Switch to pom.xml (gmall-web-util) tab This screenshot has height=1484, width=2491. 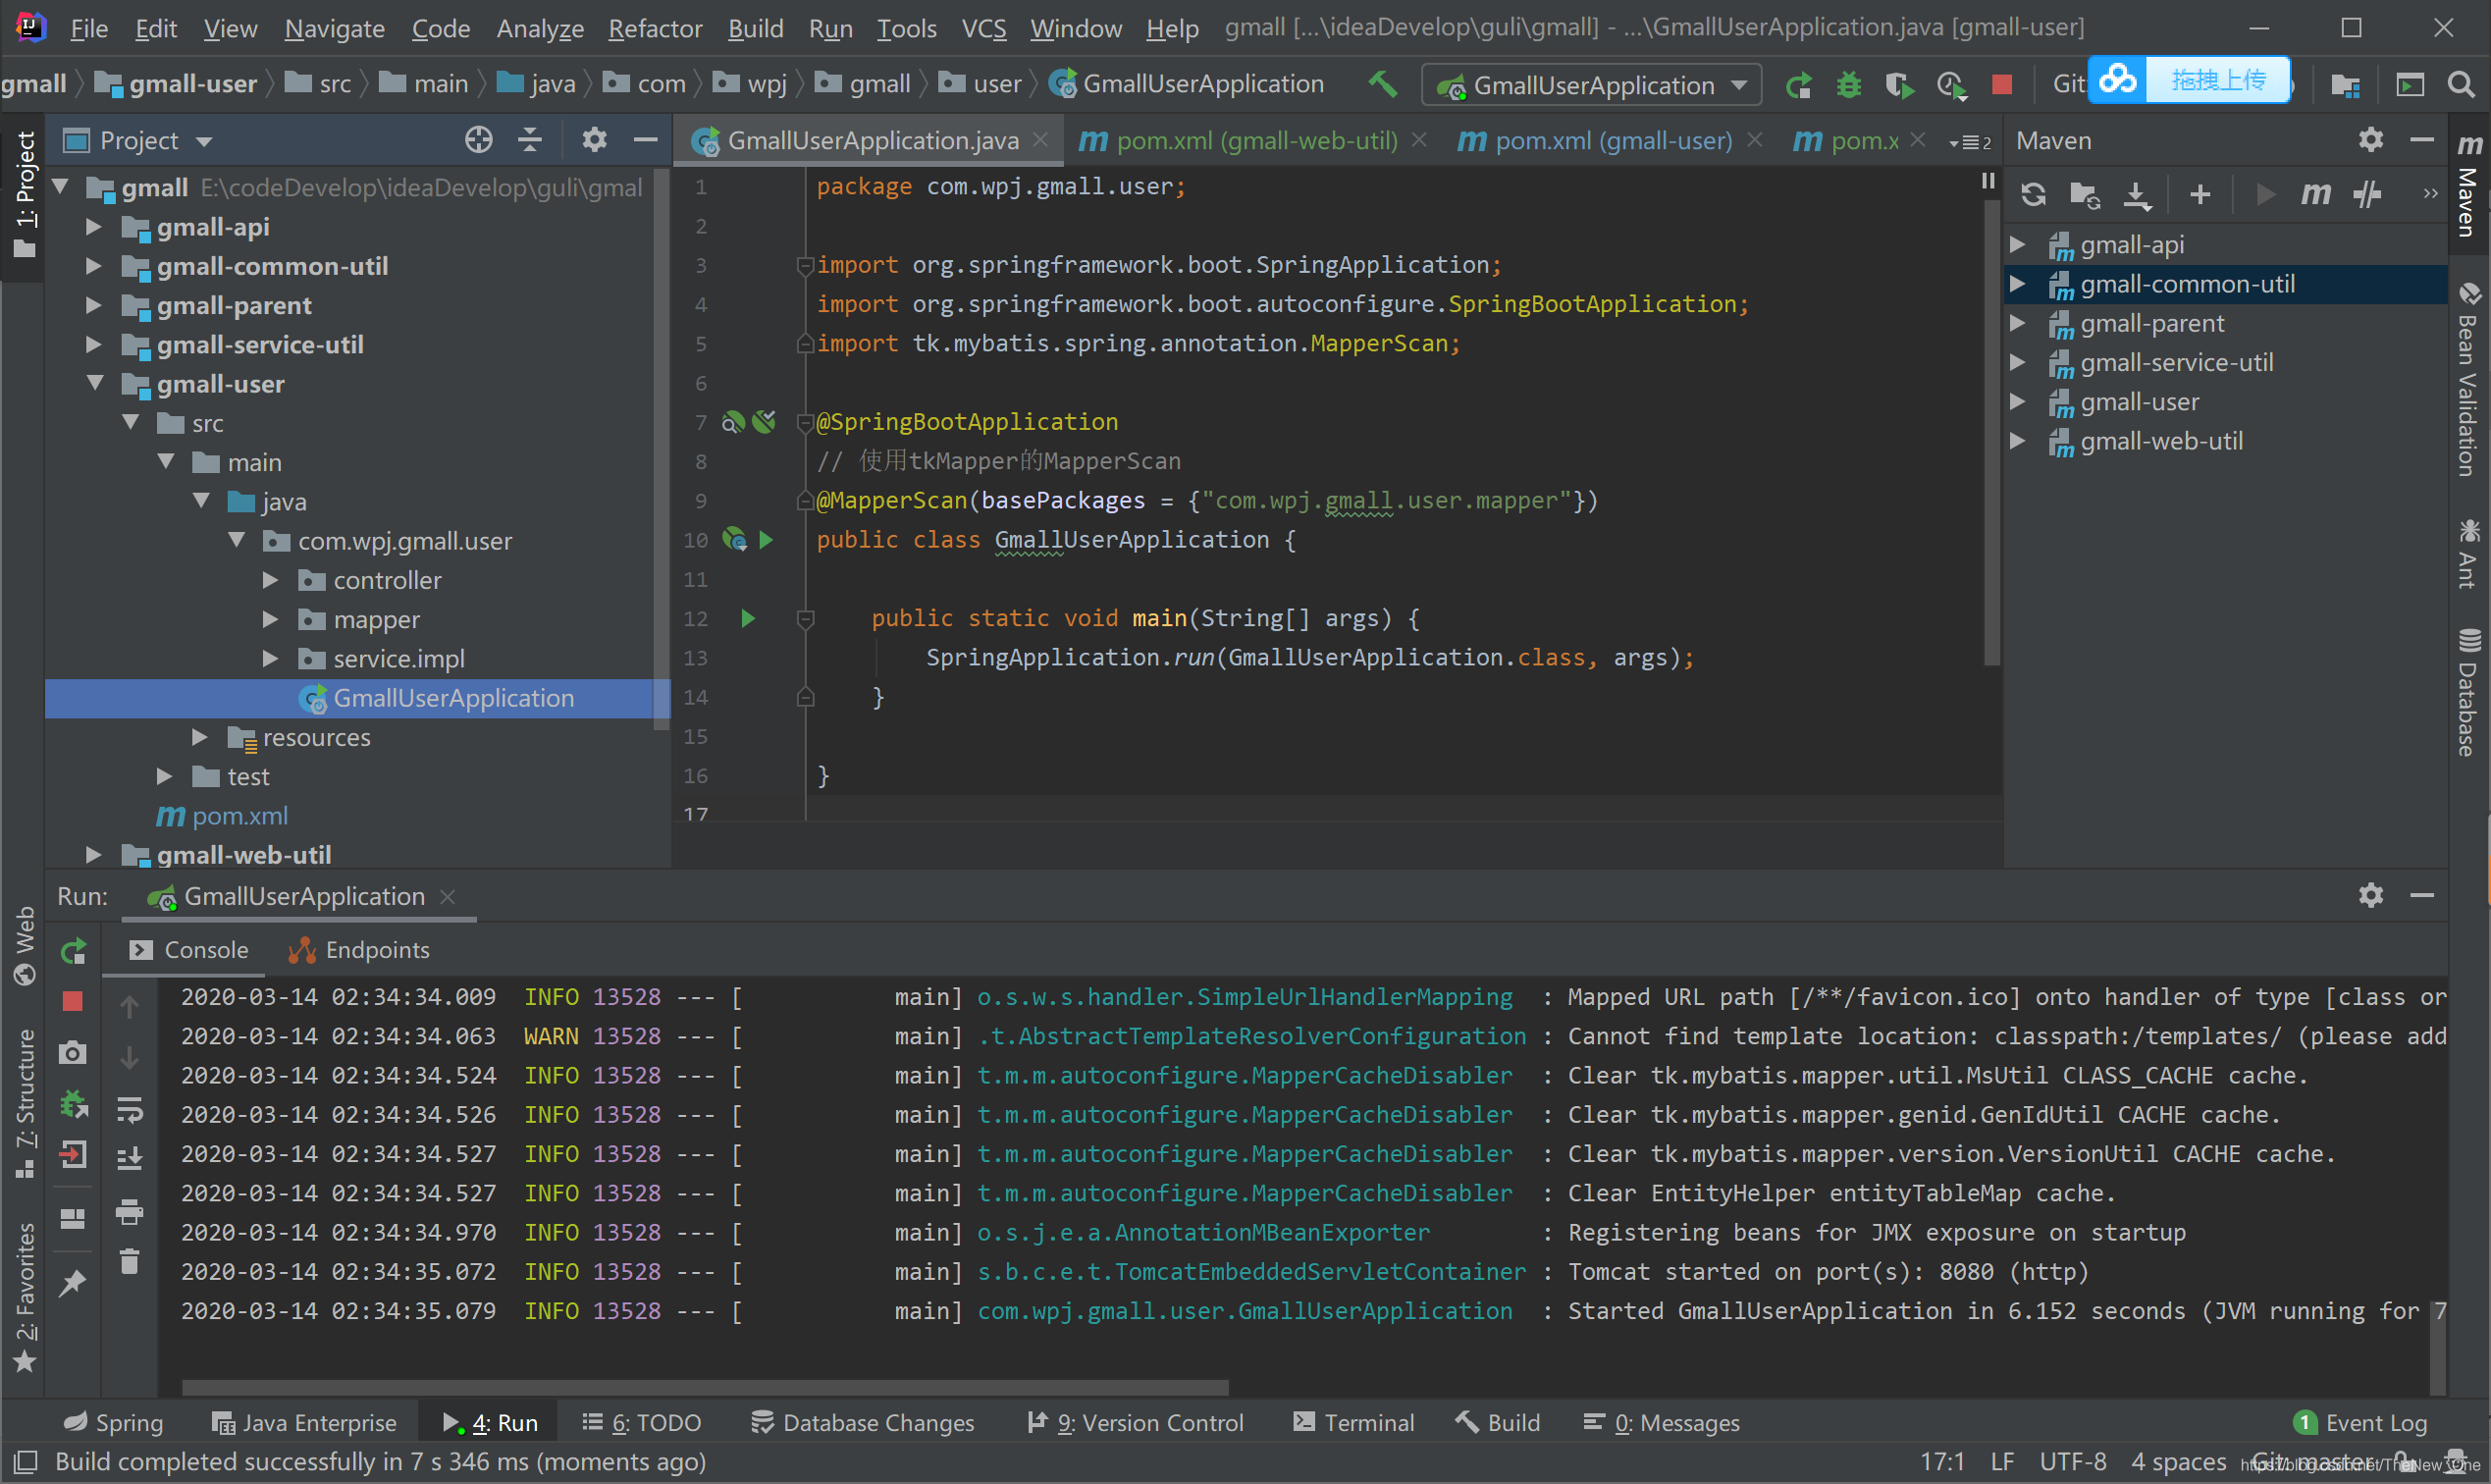point(1255,140)
